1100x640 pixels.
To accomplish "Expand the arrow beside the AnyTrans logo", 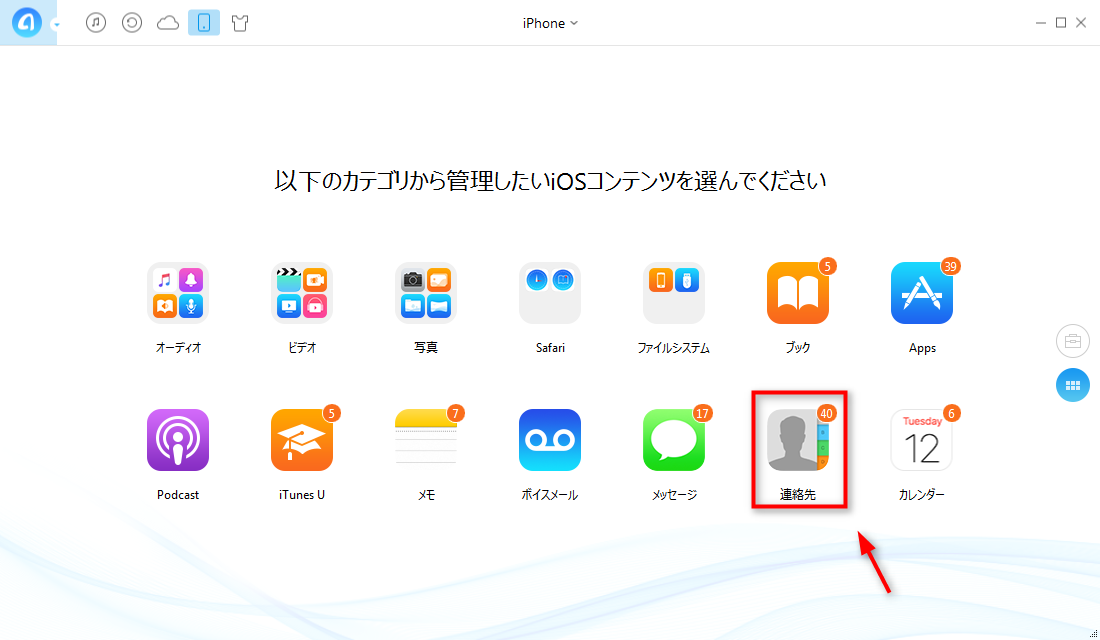I will pos(57,25).
